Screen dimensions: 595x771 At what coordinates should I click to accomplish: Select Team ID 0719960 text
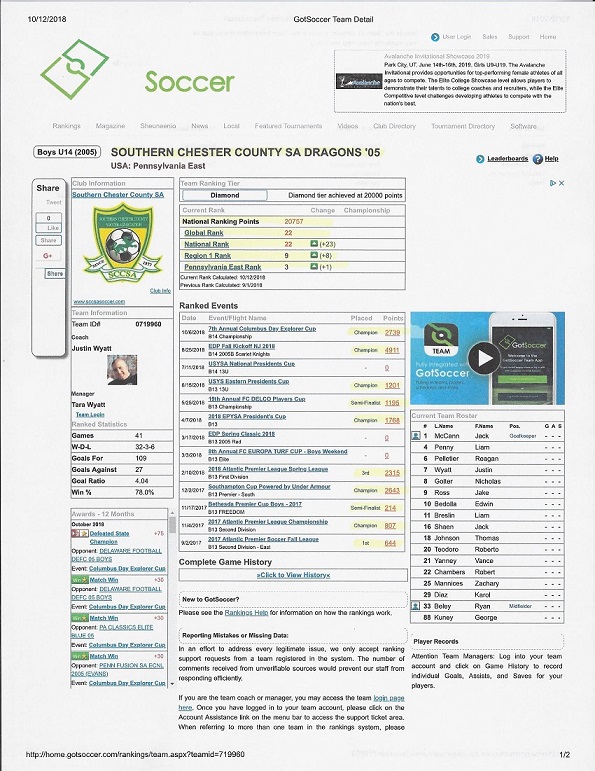148,324
